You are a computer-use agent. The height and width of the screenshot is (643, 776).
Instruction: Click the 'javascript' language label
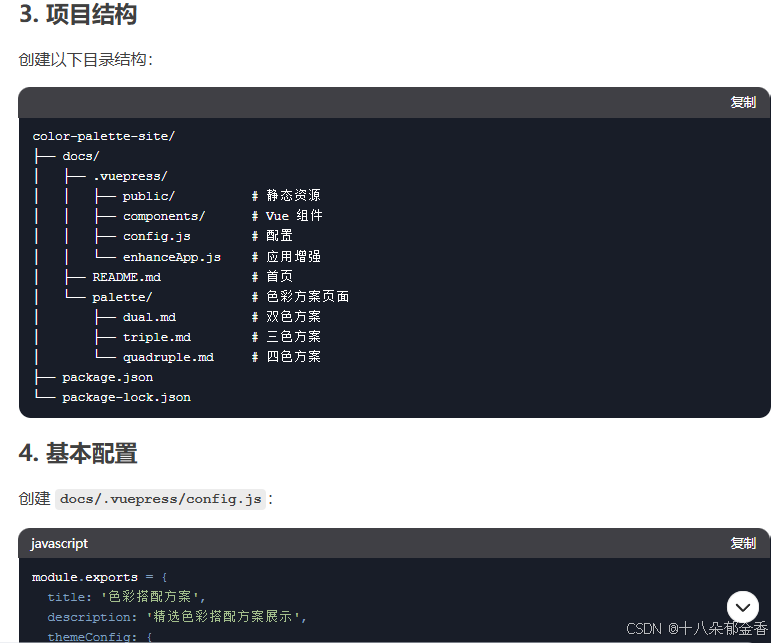click(x=59, y=544)
